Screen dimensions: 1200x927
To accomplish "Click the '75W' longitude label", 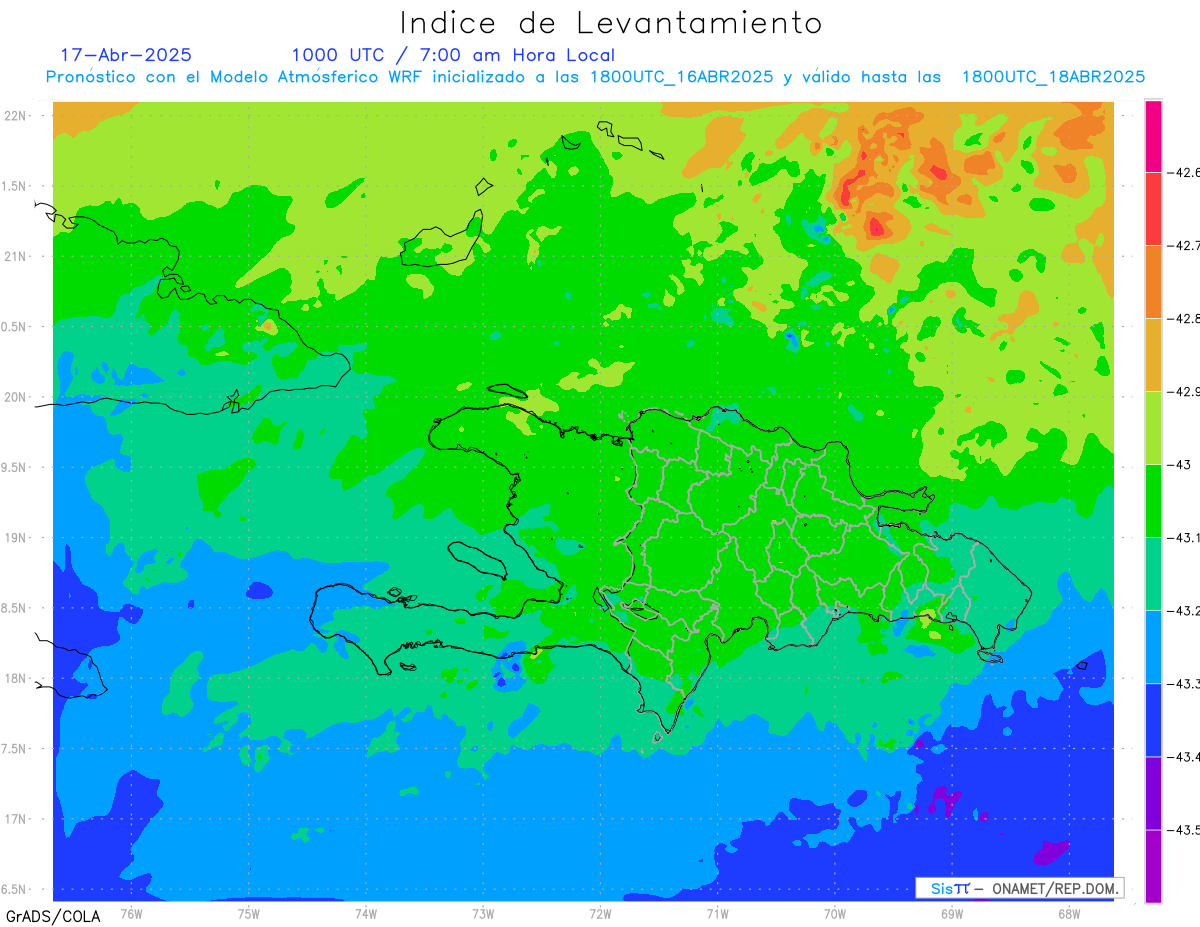I will (x=249, y=913).
